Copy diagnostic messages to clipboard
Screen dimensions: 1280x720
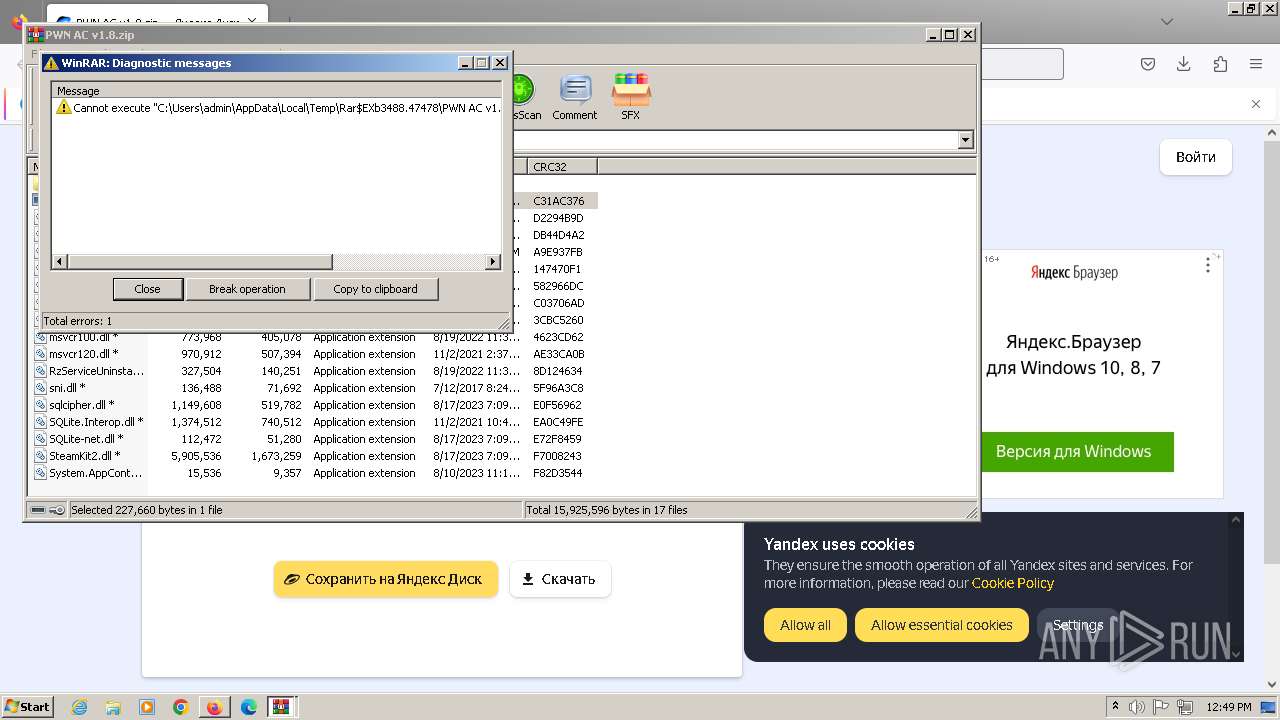click(375, 289)
